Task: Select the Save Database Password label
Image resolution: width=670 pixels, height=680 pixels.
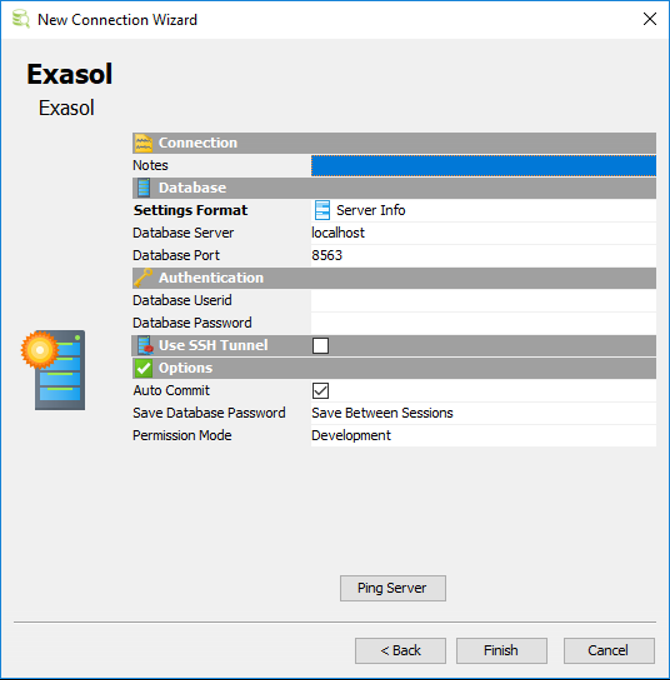Action: click(x=209, y=413)
